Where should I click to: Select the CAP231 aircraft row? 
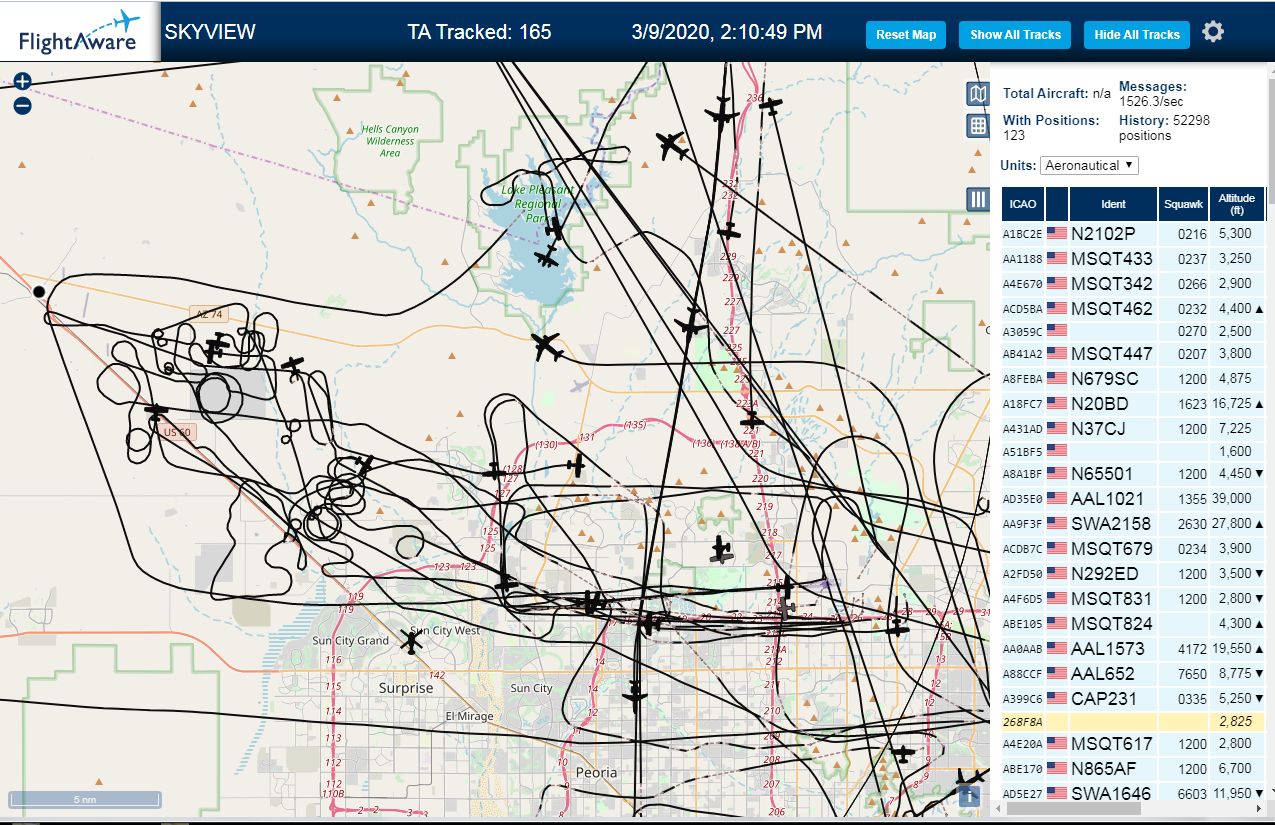pyautogui.click(x=1133, y=699)
